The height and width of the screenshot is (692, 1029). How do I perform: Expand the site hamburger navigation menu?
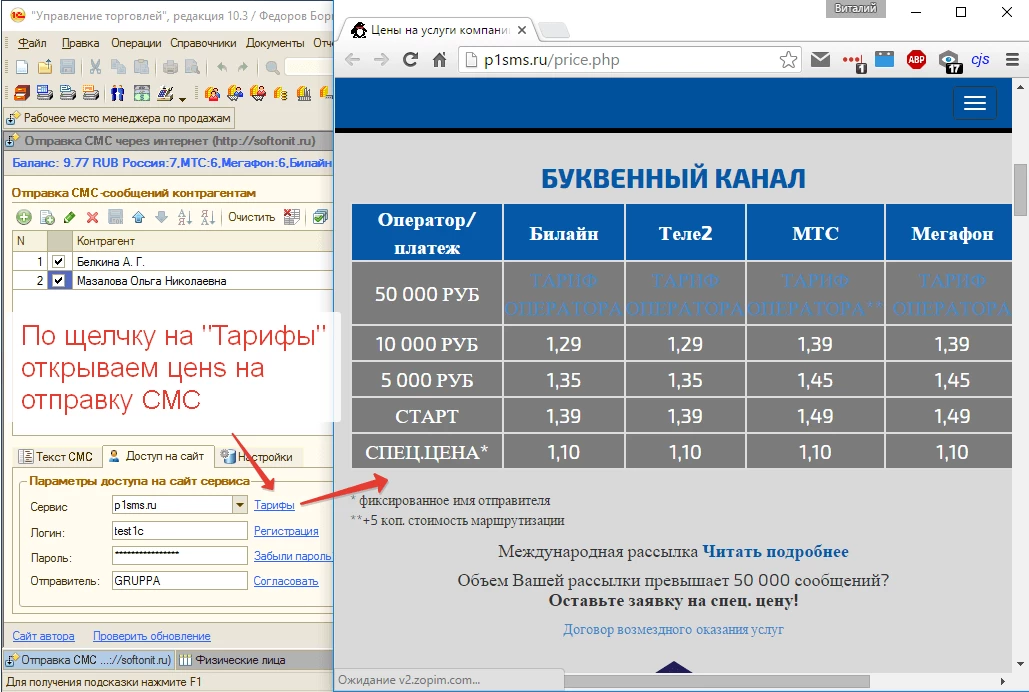tap(975, 104)
